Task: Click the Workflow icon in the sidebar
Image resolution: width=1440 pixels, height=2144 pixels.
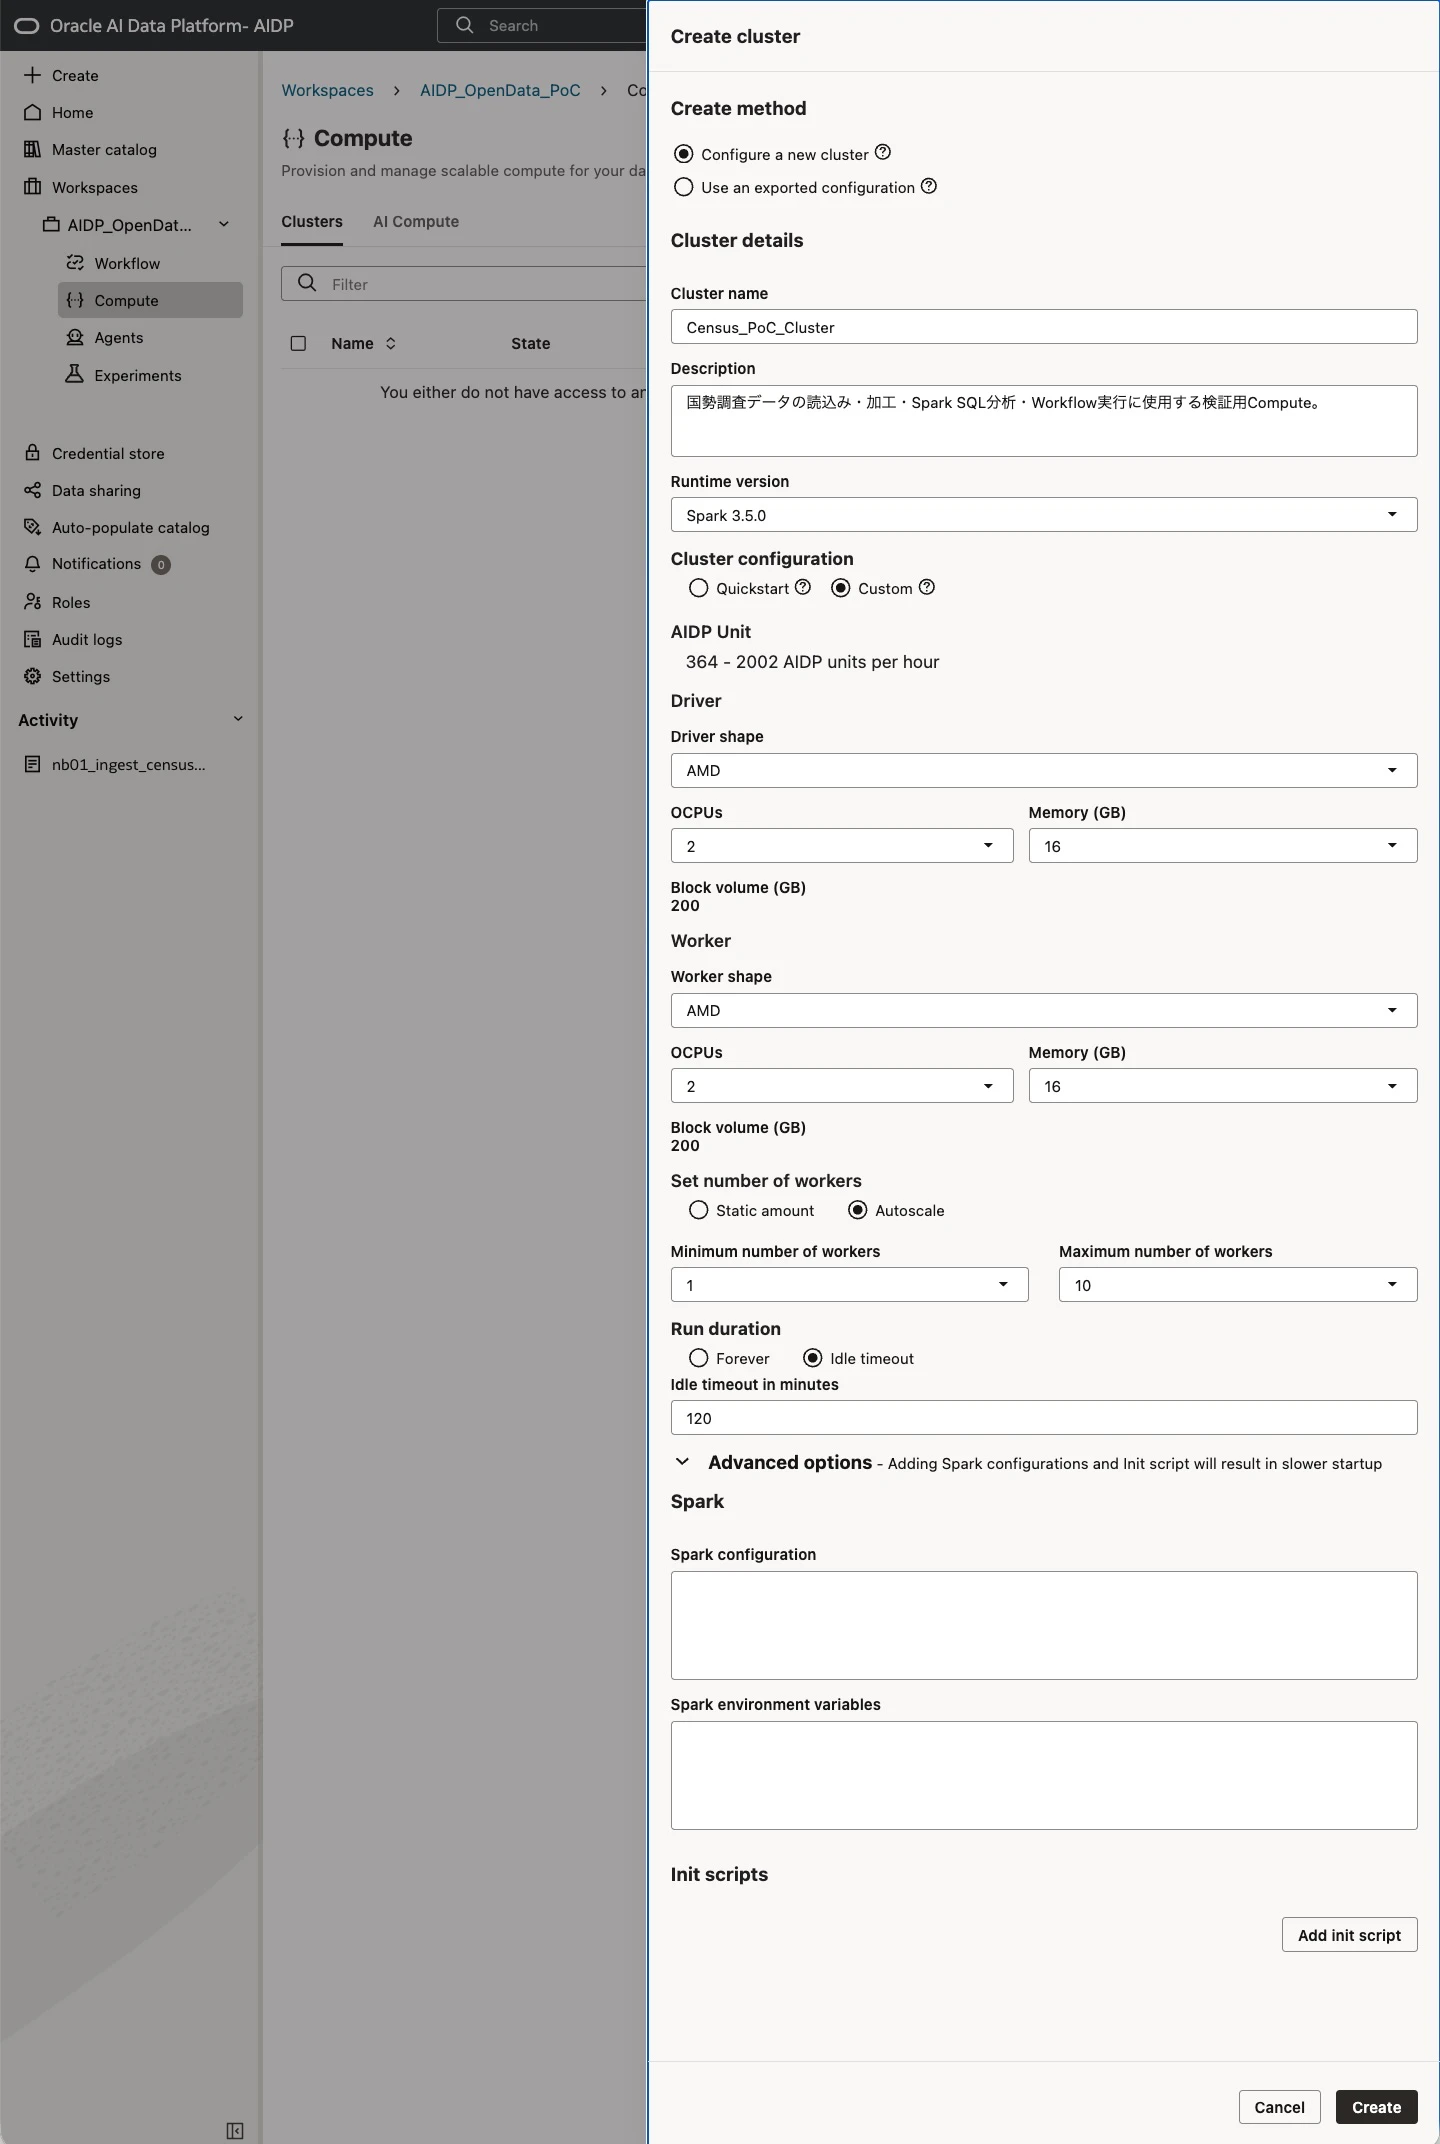Action: coord(75,263)
